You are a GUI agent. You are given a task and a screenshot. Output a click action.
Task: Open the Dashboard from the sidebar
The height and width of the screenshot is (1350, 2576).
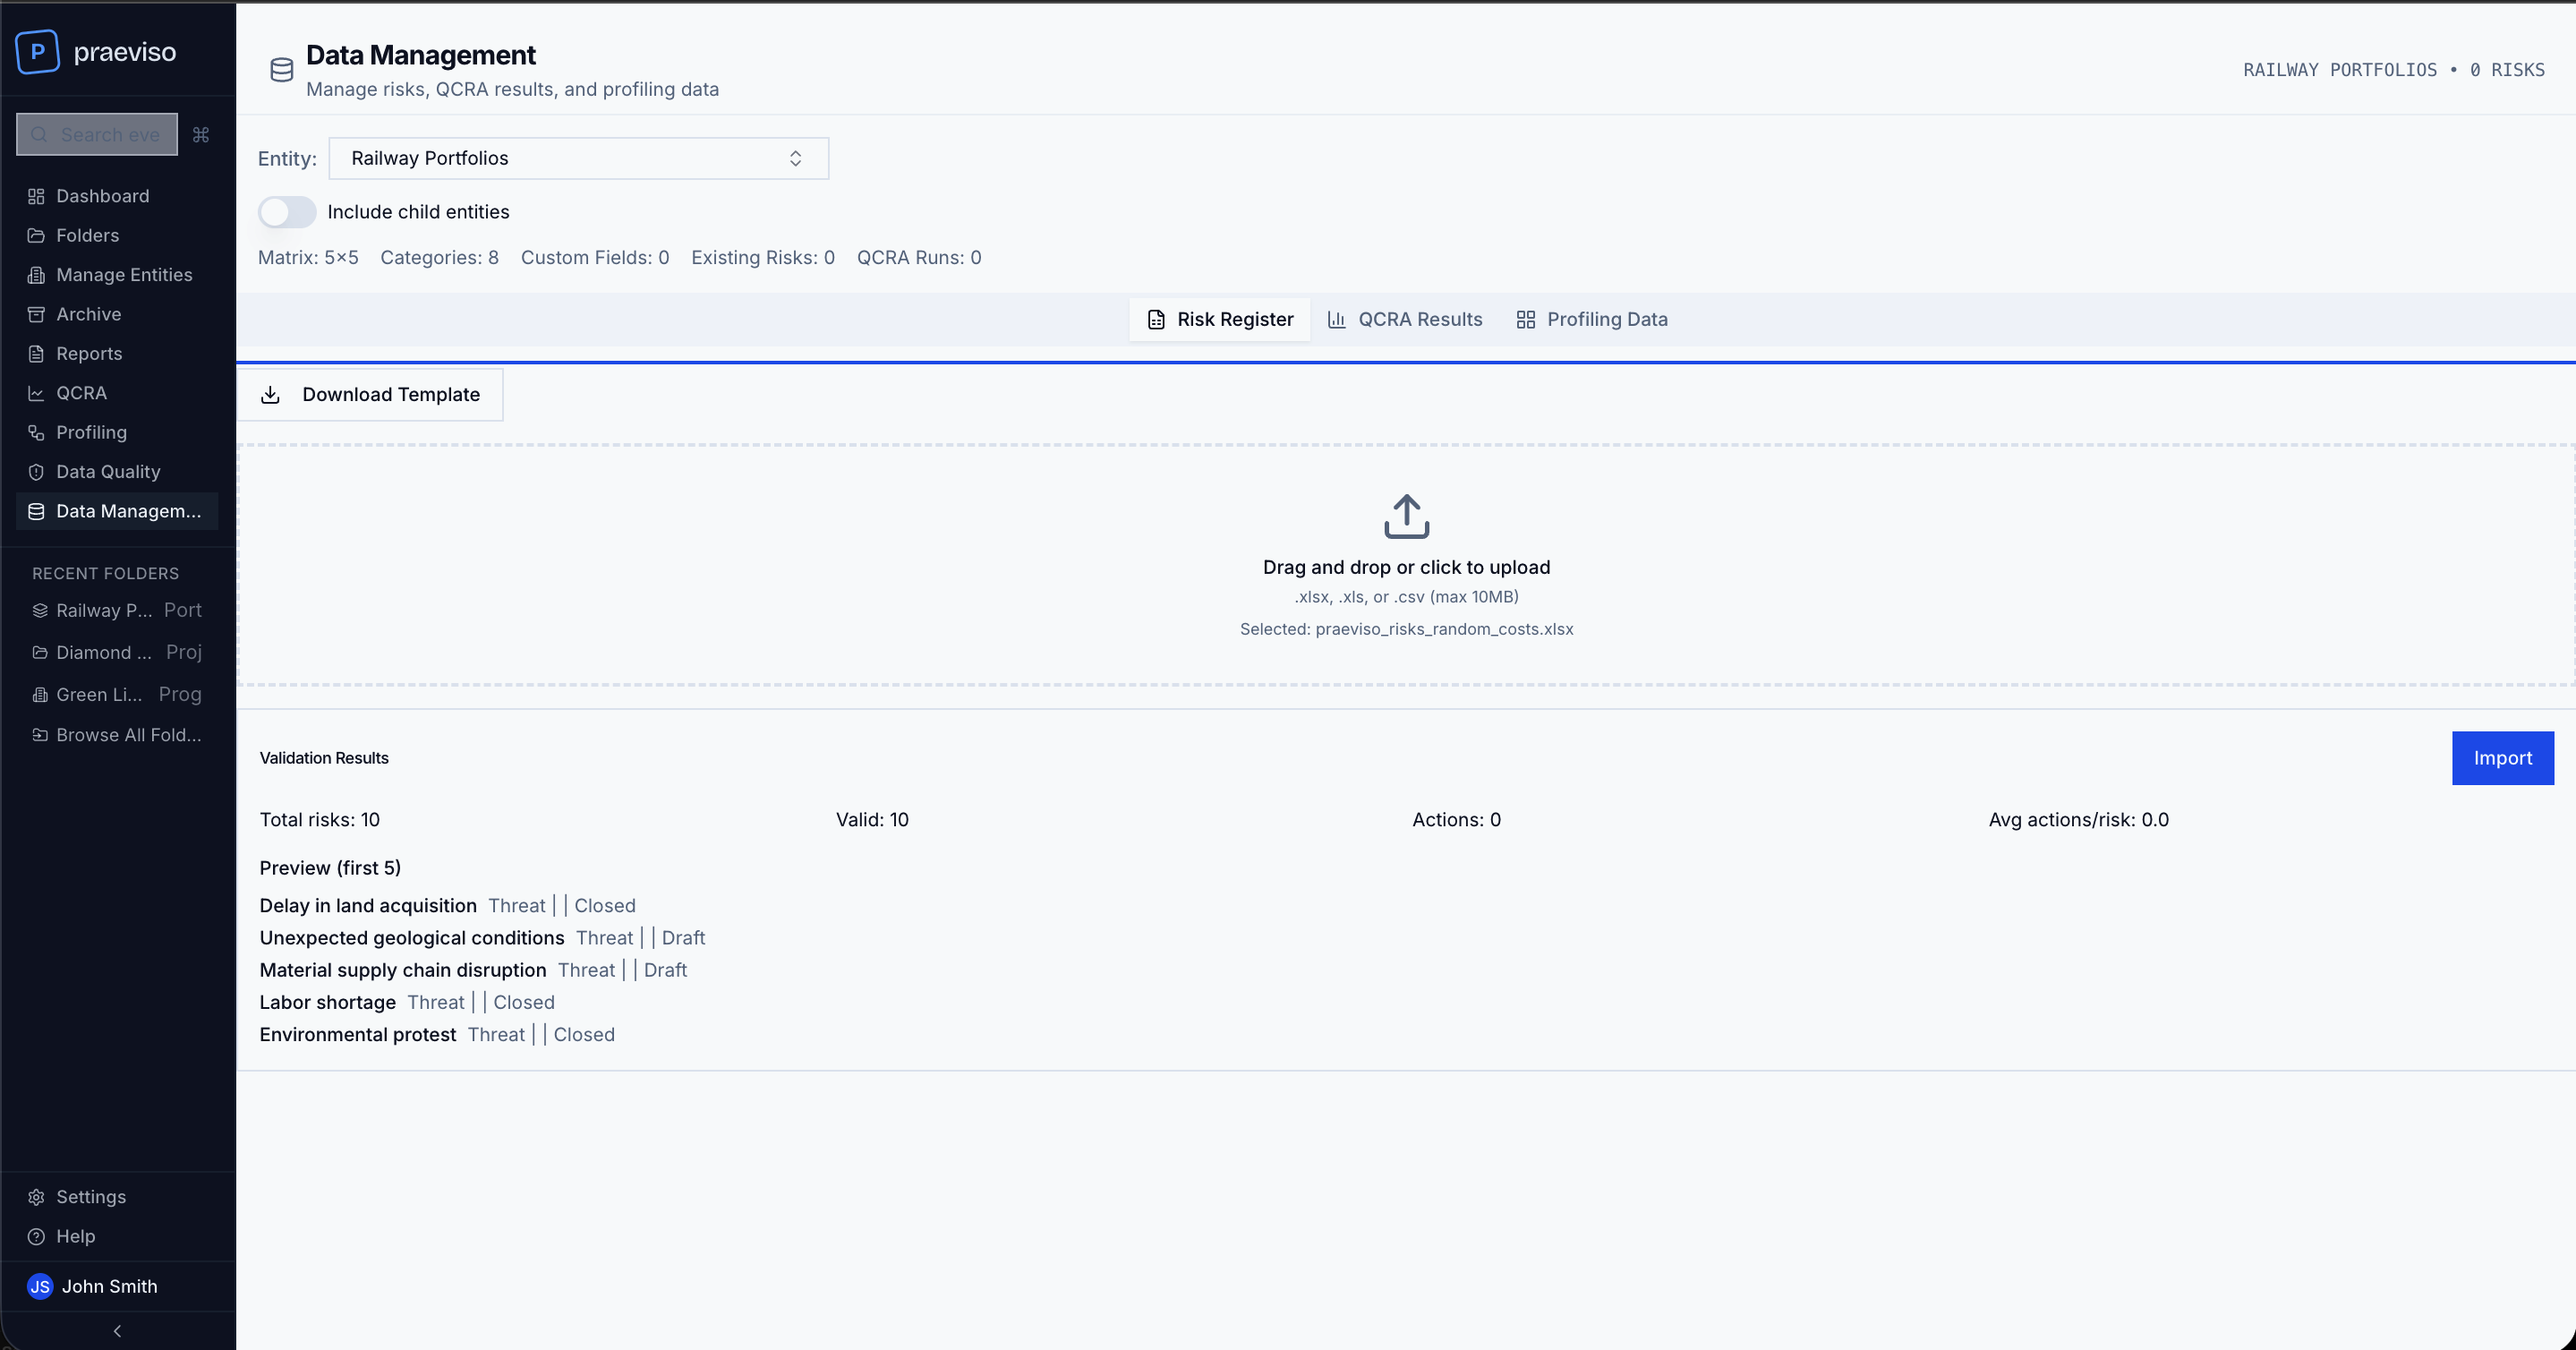(x=102, y=195)
